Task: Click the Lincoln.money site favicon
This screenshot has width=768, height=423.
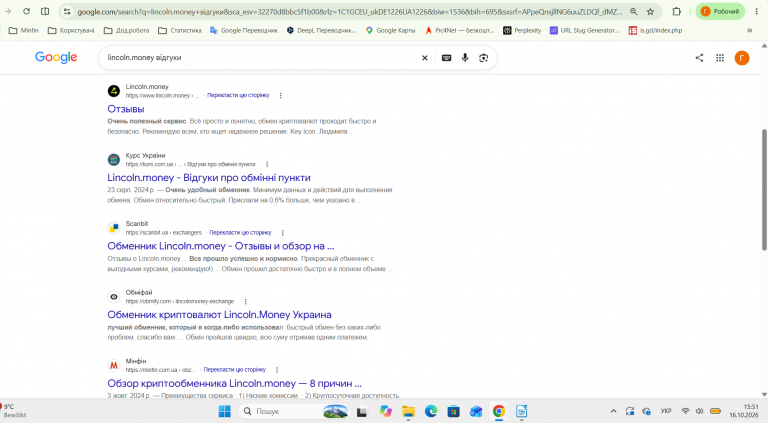Action: tap(114, 91)
